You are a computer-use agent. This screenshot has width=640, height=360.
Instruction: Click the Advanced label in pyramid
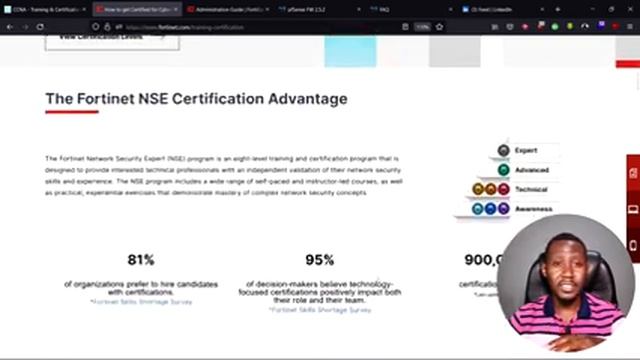pos(532,170)
